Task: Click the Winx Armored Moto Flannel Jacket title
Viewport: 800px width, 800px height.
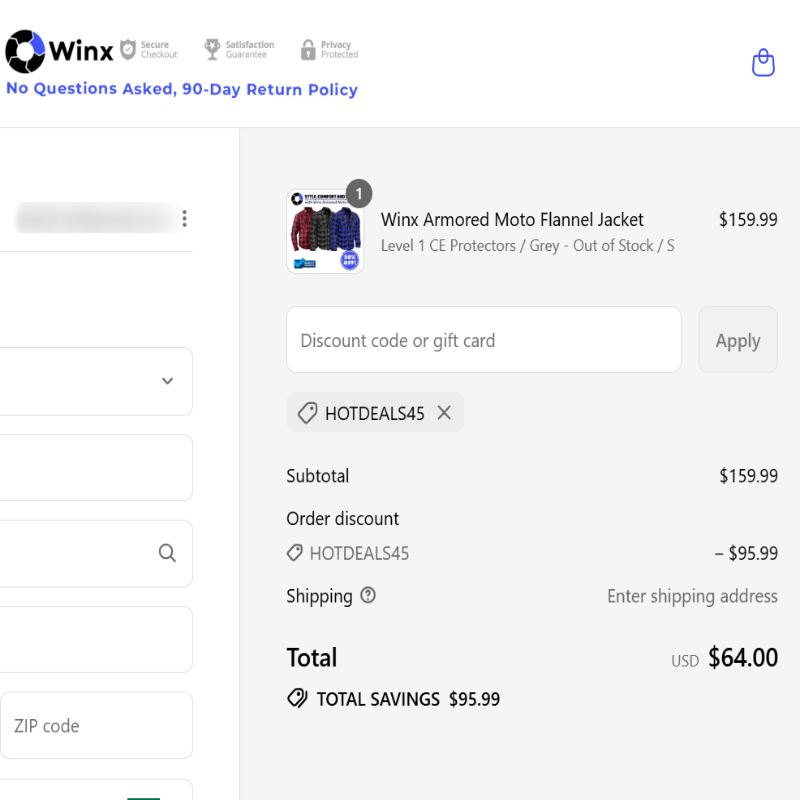Action: point(512,220)
